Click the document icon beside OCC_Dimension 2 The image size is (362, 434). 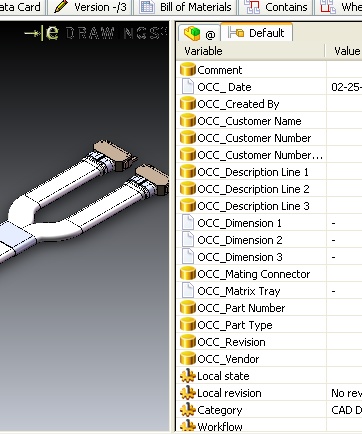[x=188, y=239]
